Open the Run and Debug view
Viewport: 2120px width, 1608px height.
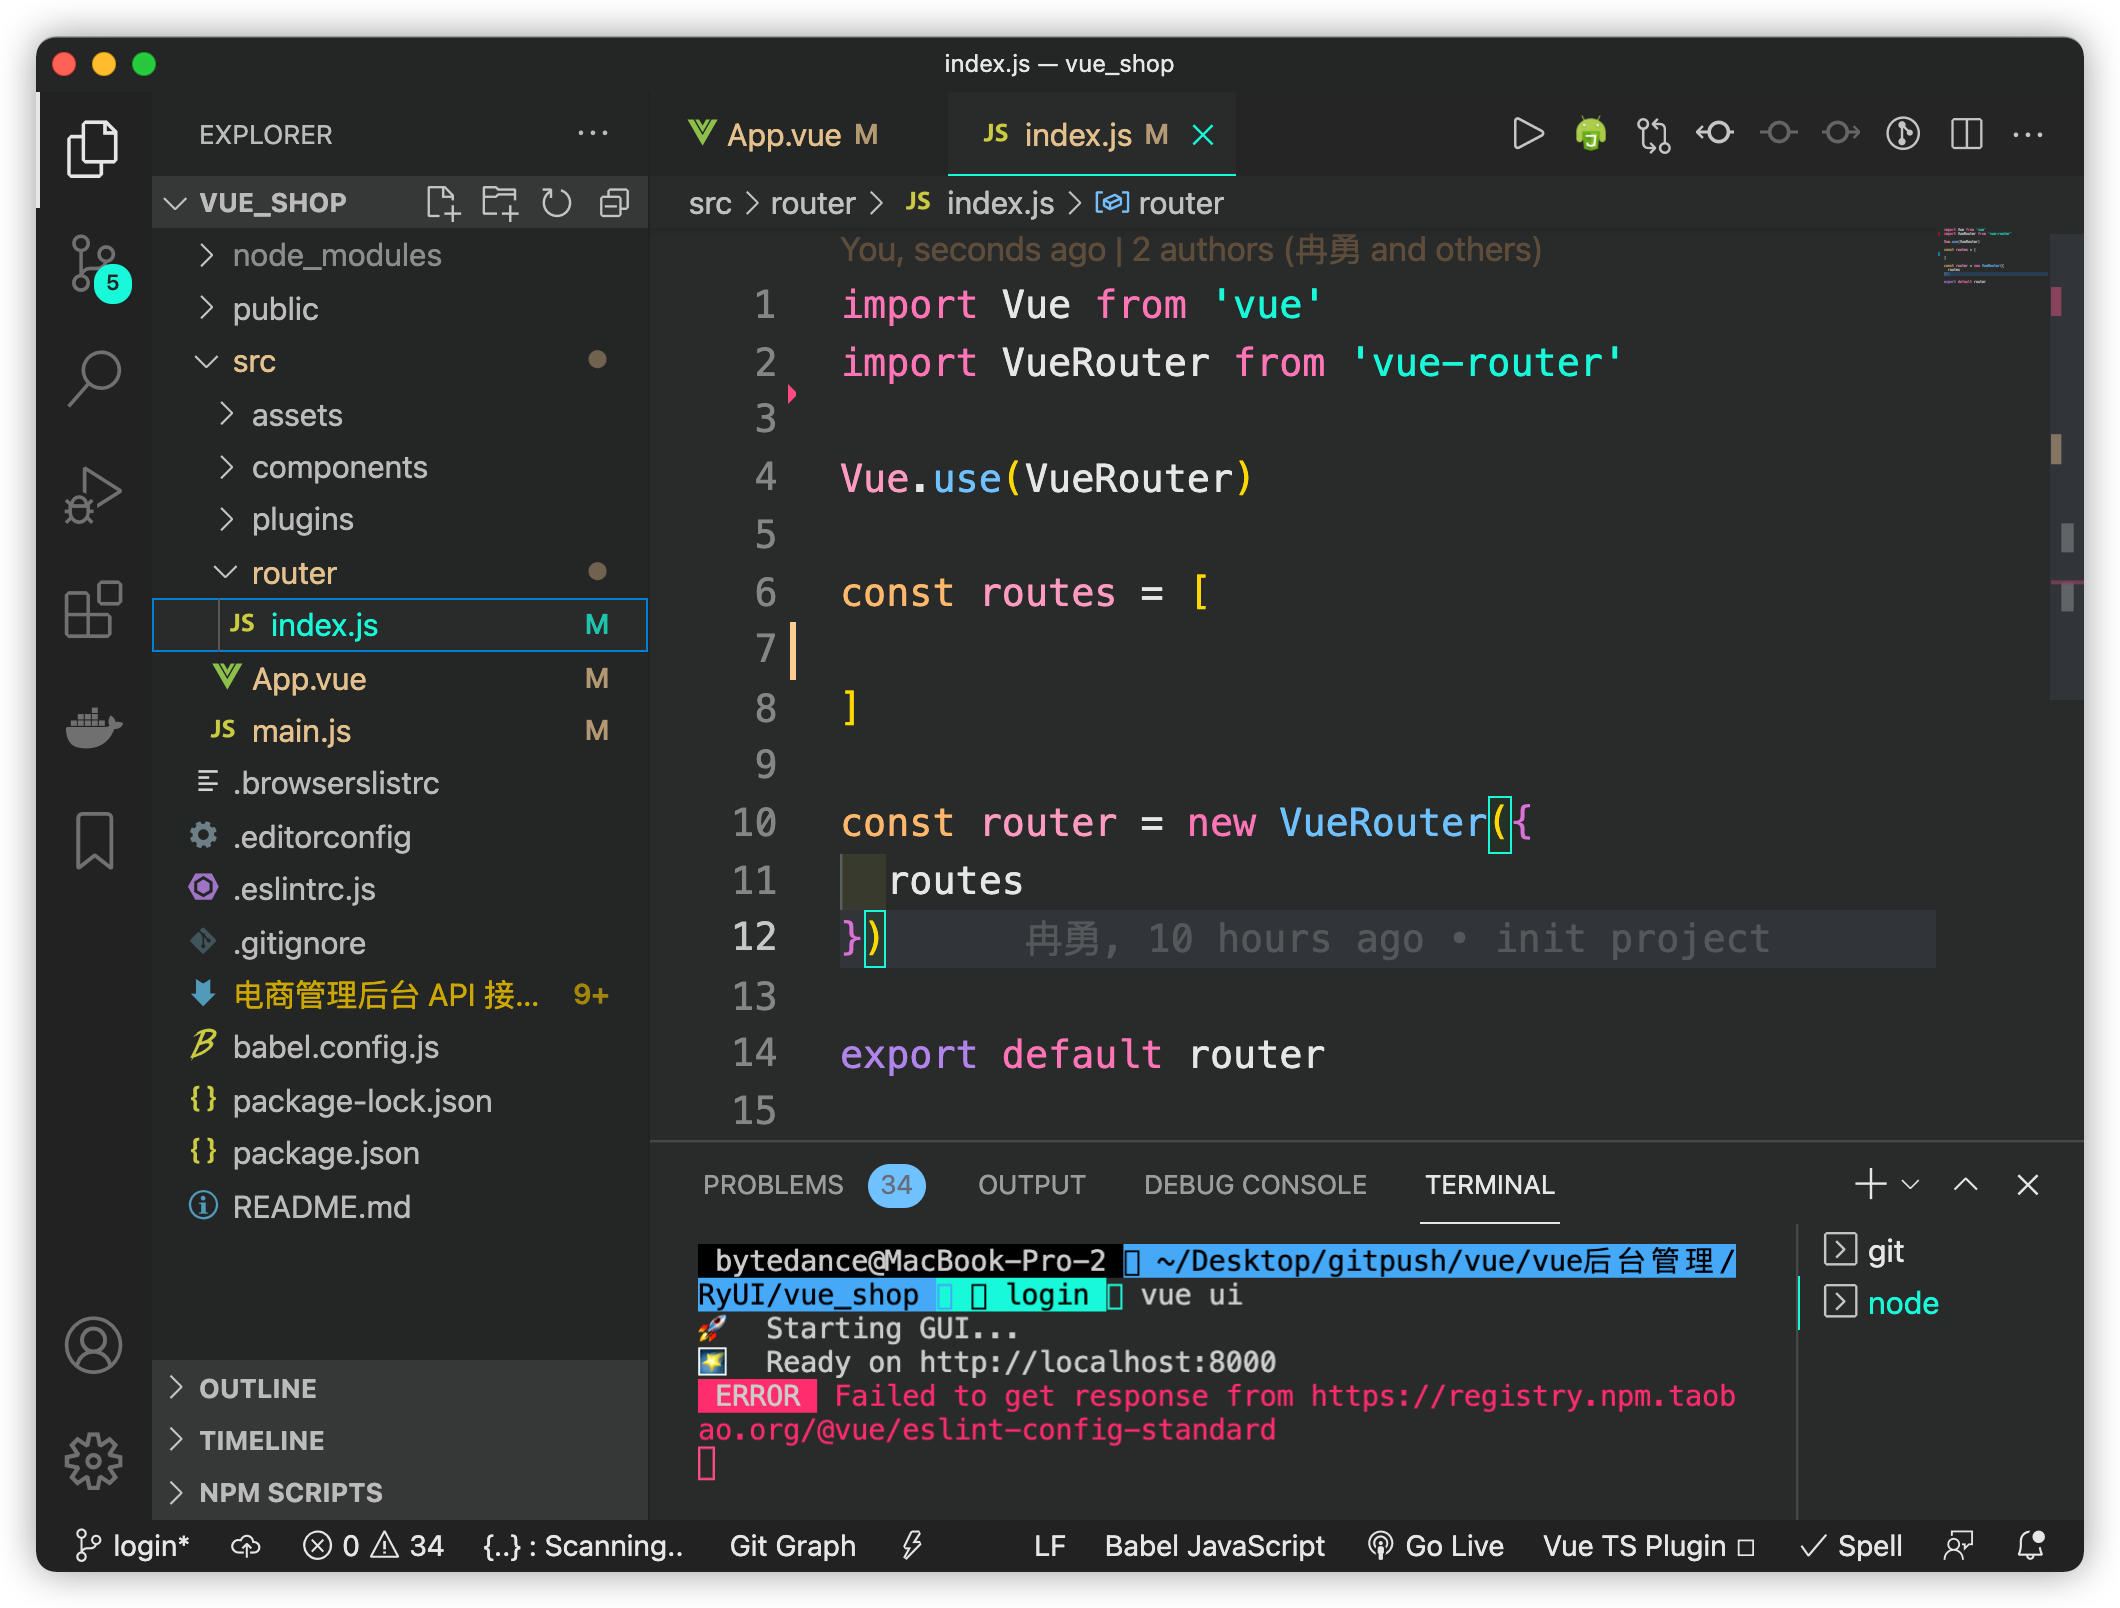93,495
